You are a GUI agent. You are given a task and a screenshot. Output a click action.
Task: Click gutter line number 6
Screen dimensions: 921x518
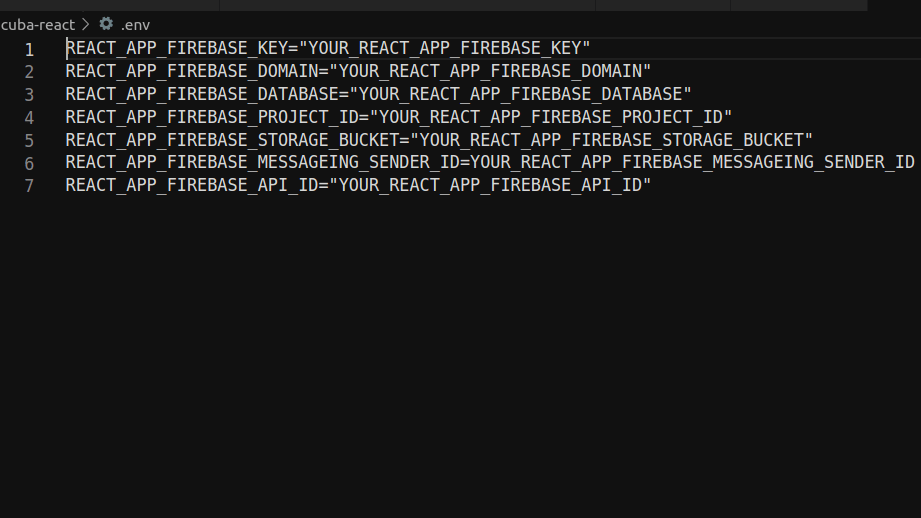point(29,164)
